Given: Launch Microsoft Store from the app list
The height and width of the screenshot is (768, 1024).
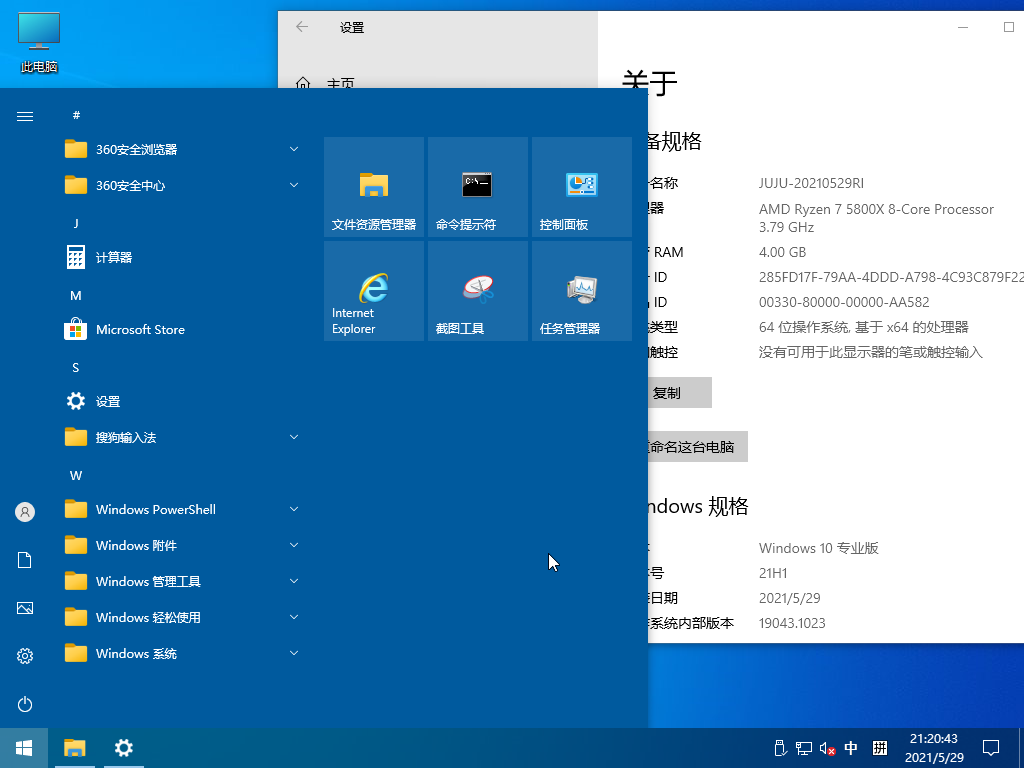Looking at the screenshot, I should (182, 330).
